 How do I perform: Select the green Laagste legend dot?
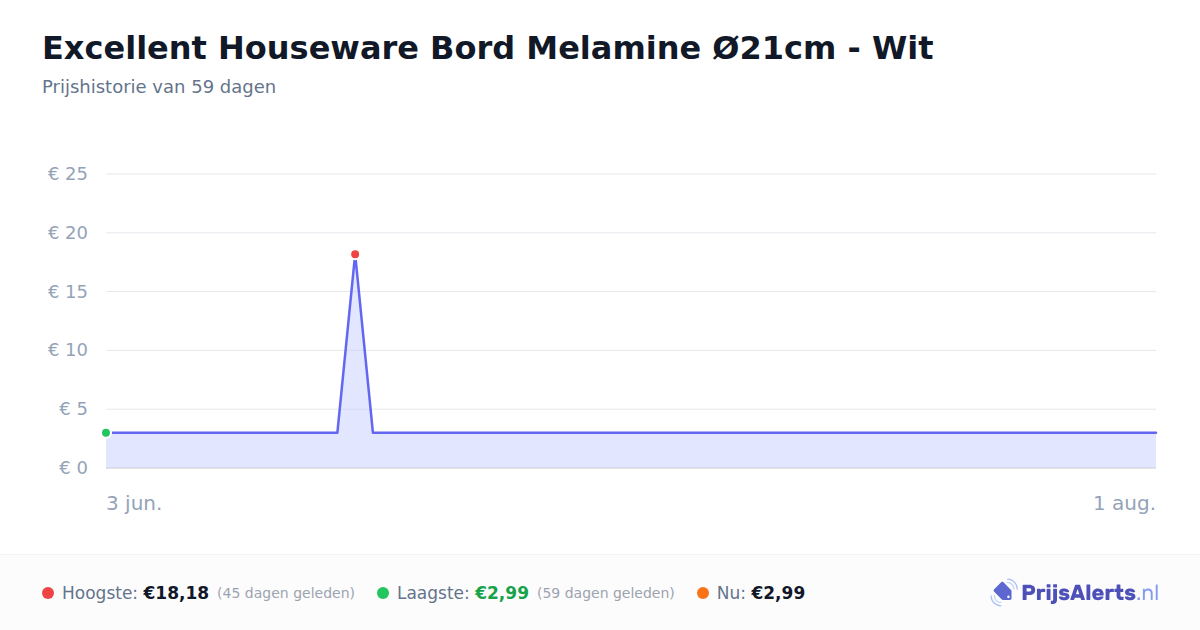383,593
